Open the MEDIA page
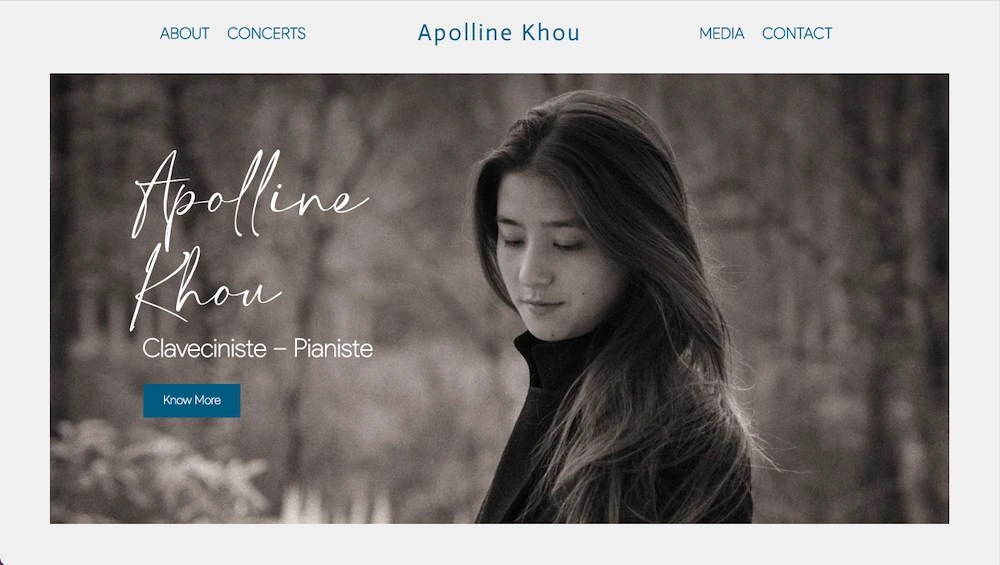 click(721, 33)
